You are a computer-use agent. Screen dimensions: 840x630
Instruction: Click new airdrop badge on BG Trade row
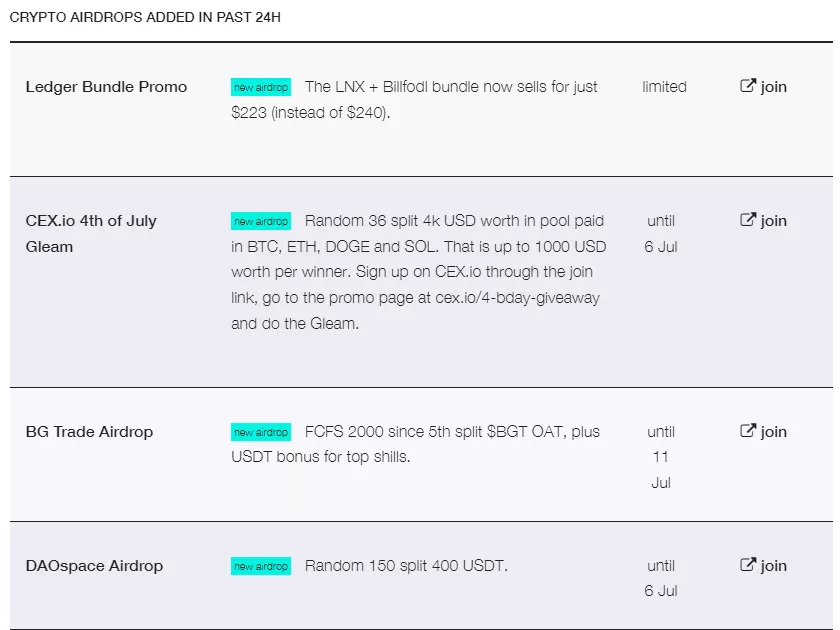click(260, 432)
